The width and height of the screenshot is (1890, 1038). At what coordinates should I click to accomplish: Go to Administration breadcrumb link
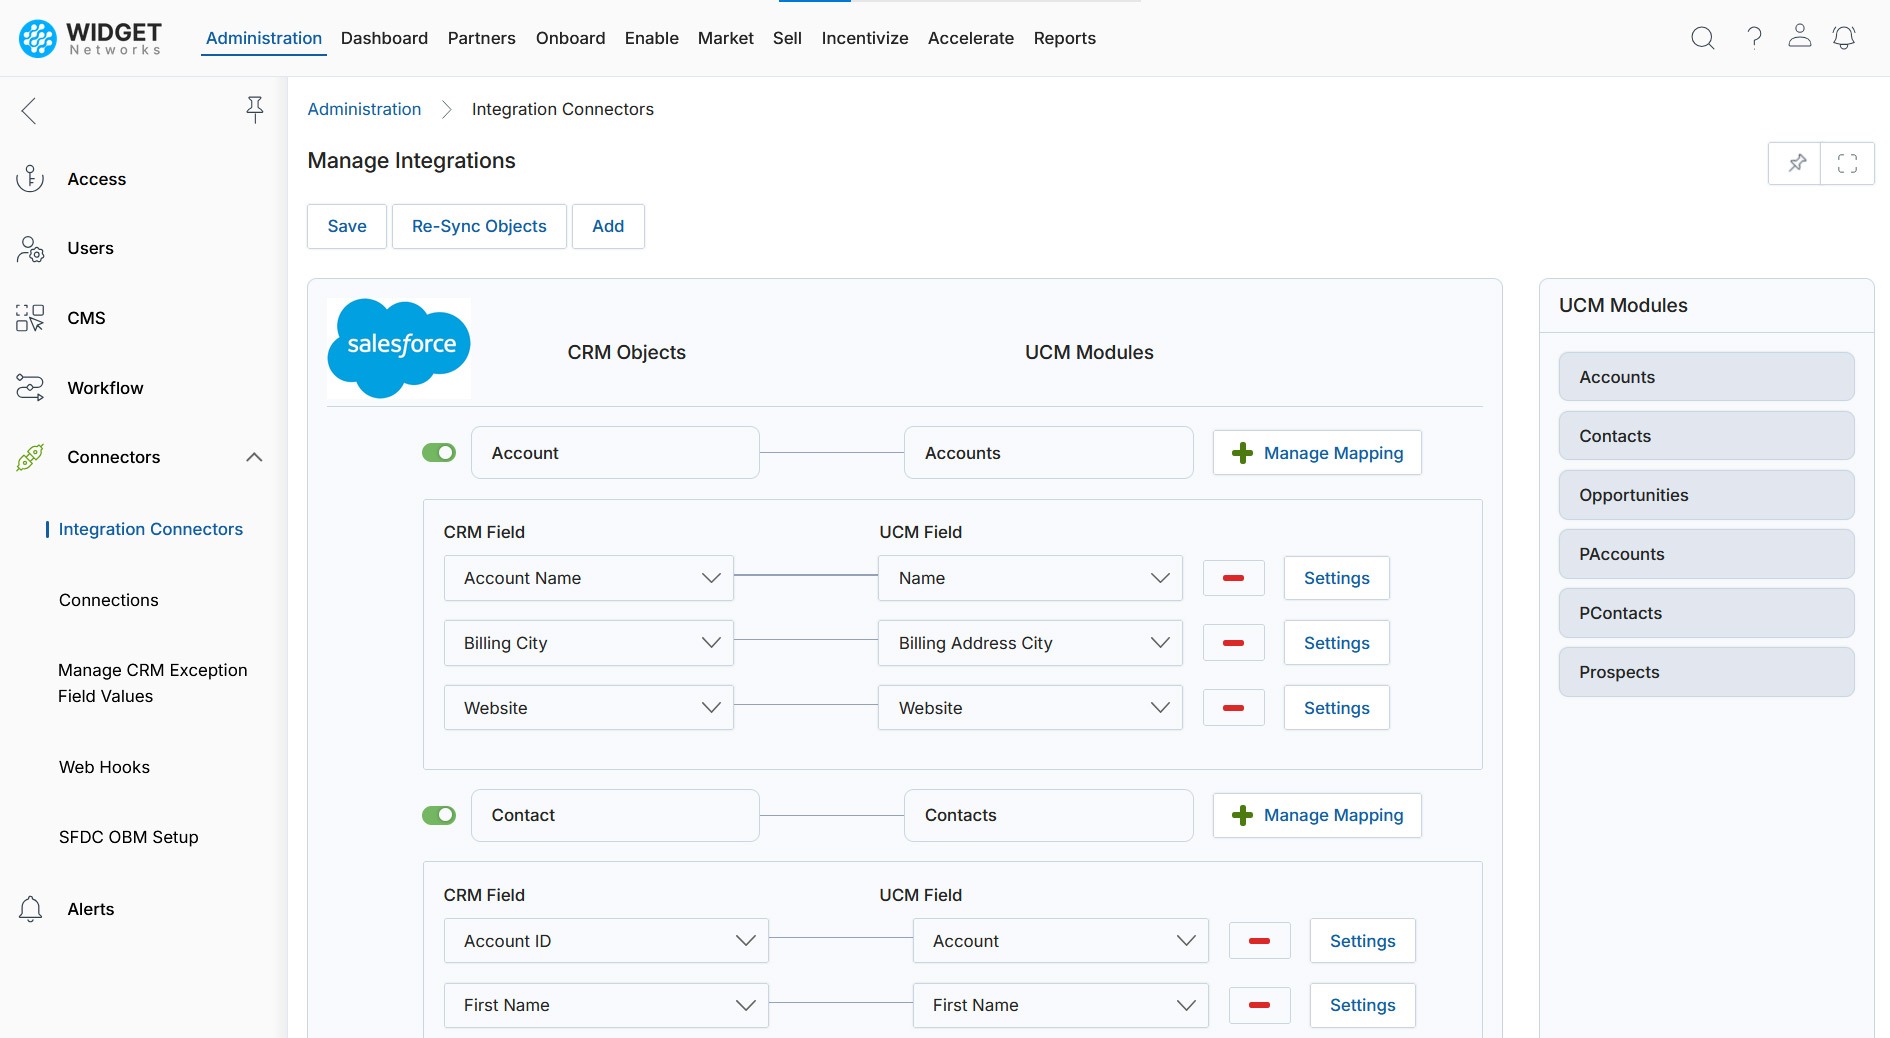[364, 109]
